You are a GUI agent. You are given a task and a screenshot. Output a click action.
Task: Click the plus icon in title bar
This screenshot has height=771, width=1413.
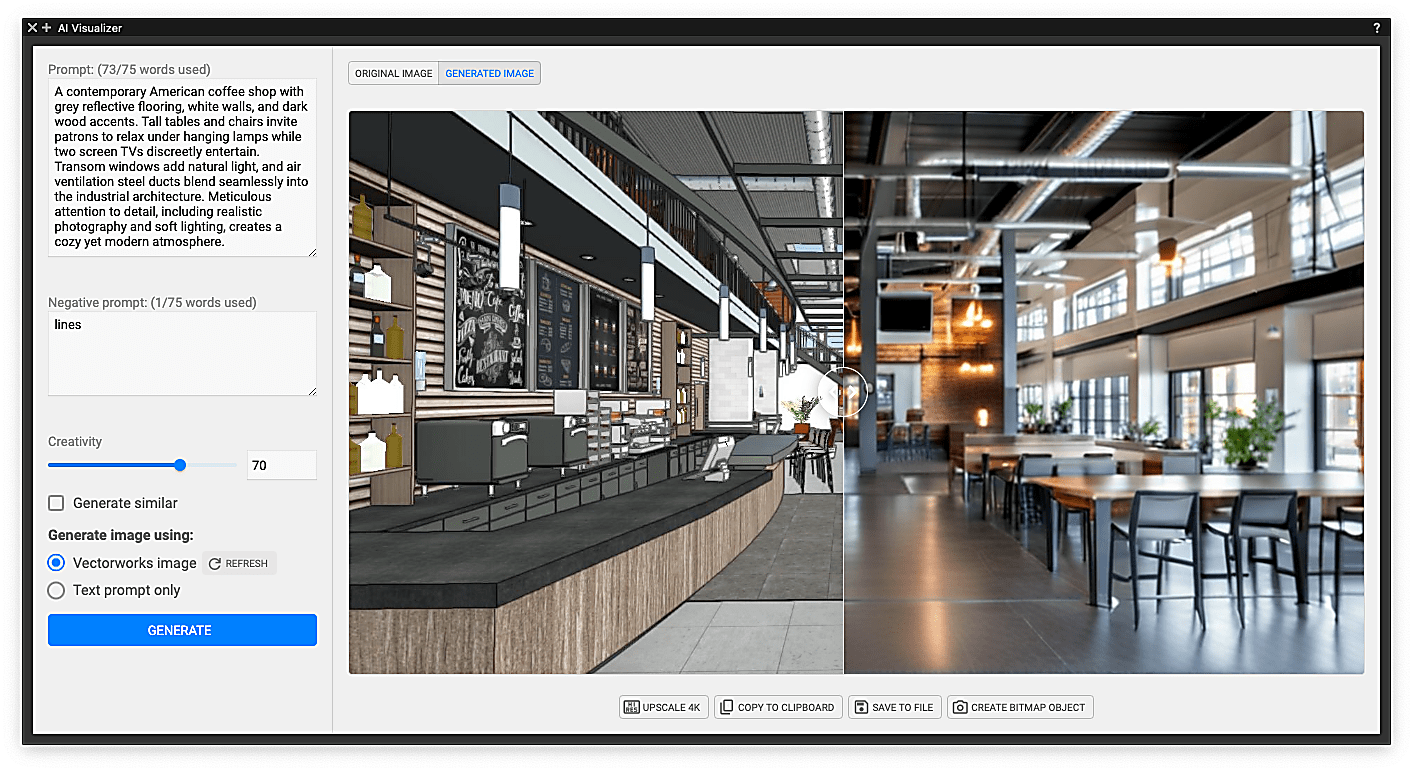click(x=46, y=28)
